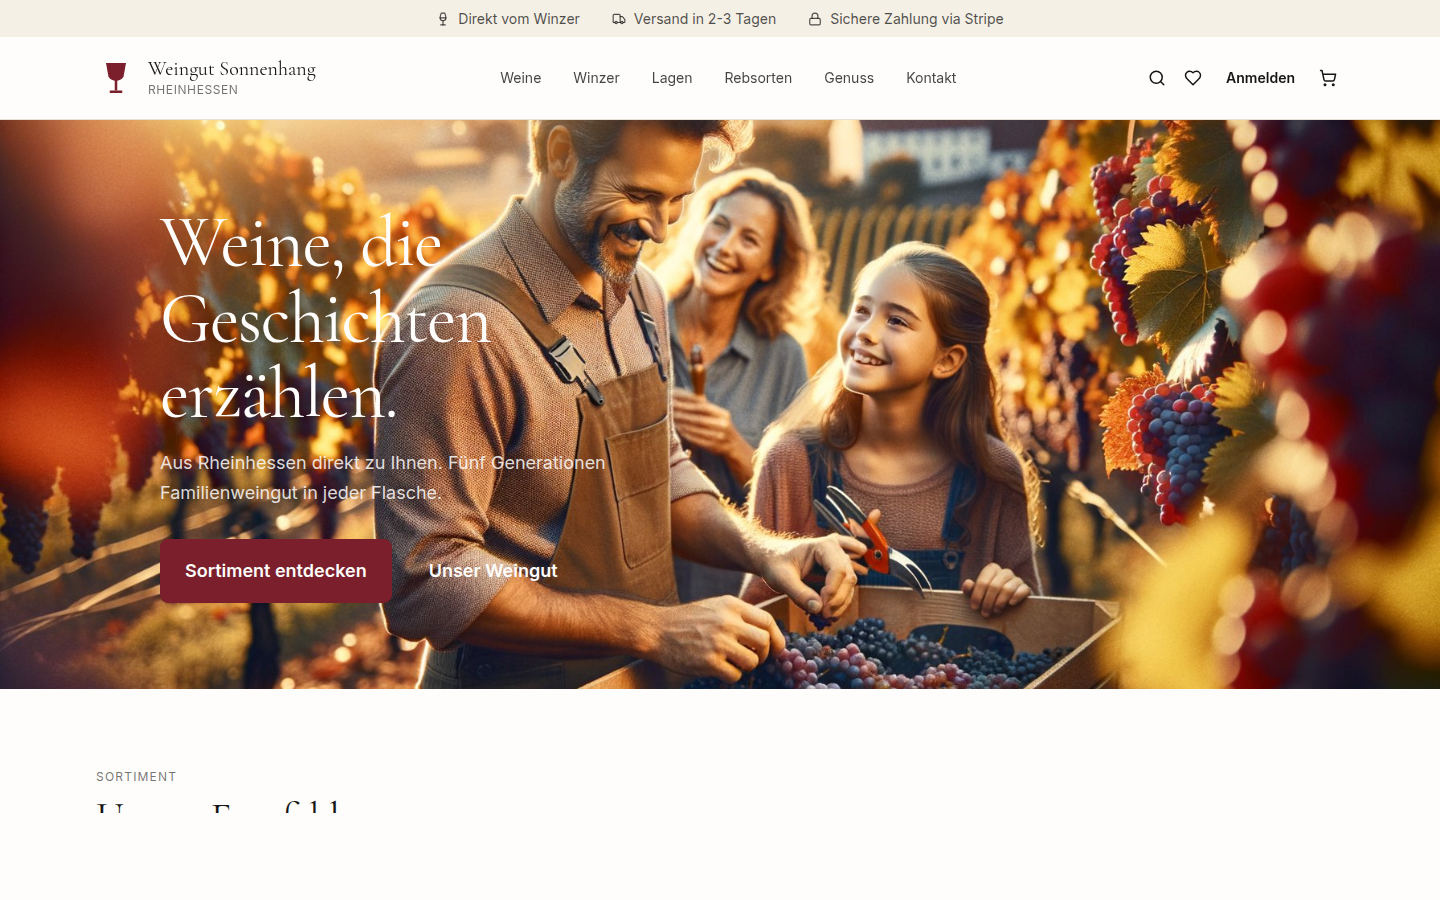Viewport: 1440px width, 900px height.
Task: Open the search magnifier icon
Action: (1157, 78)
